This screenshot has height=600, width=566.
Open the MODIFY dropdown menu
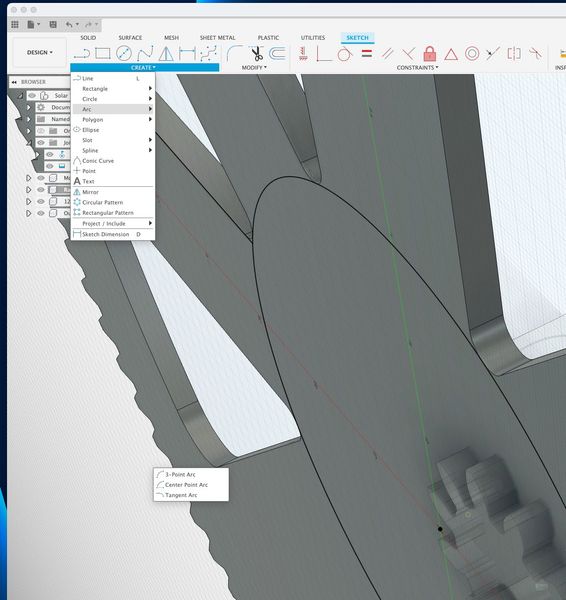254,67
